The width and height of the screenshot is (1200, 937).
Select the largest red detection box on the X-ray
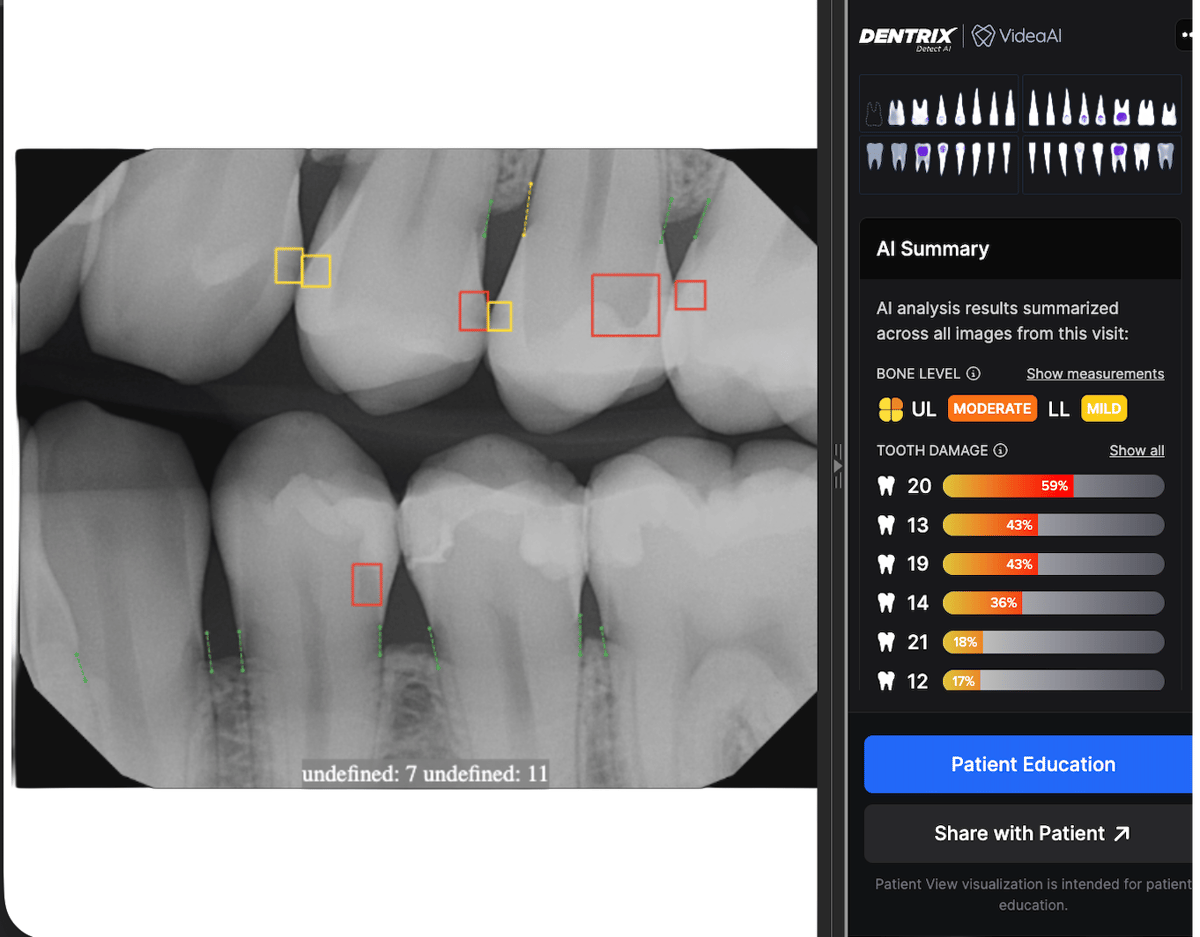tap(625, 305)
